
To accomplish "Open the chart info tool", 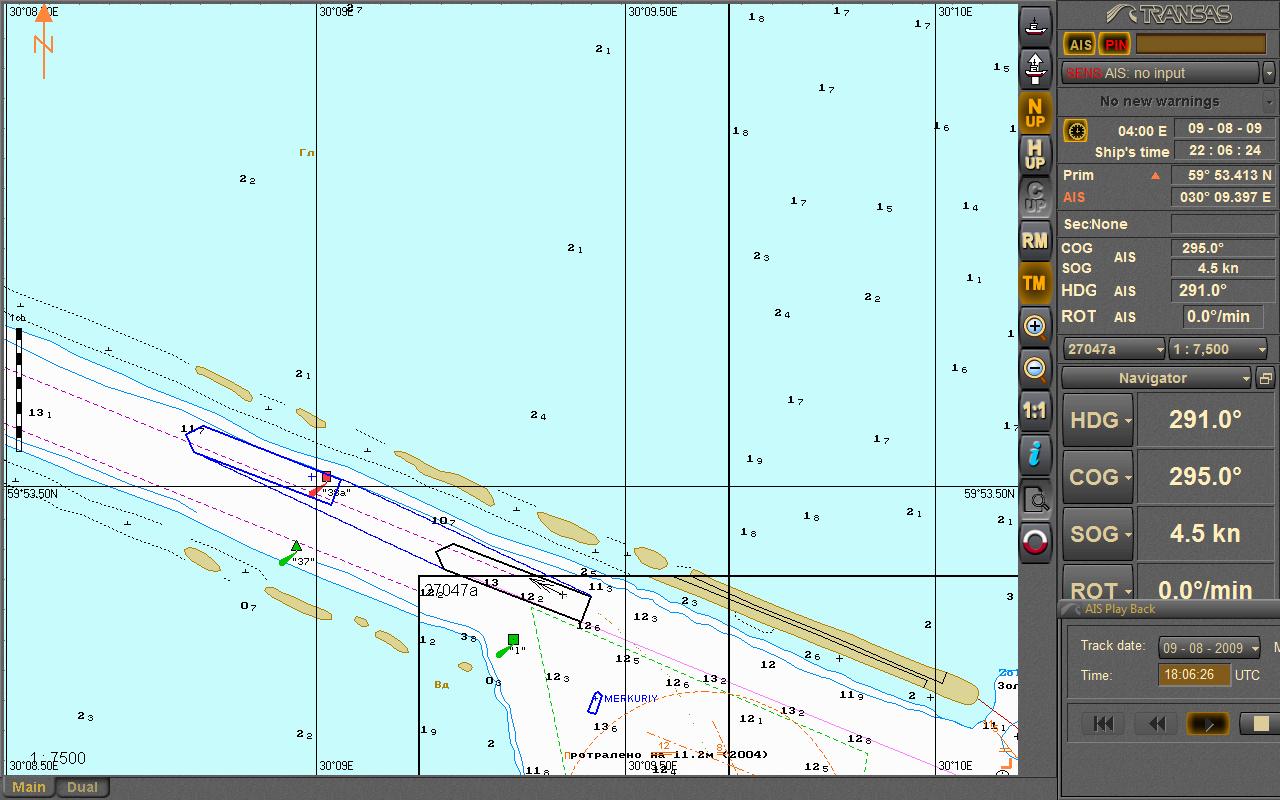I will click(1035, 454).
